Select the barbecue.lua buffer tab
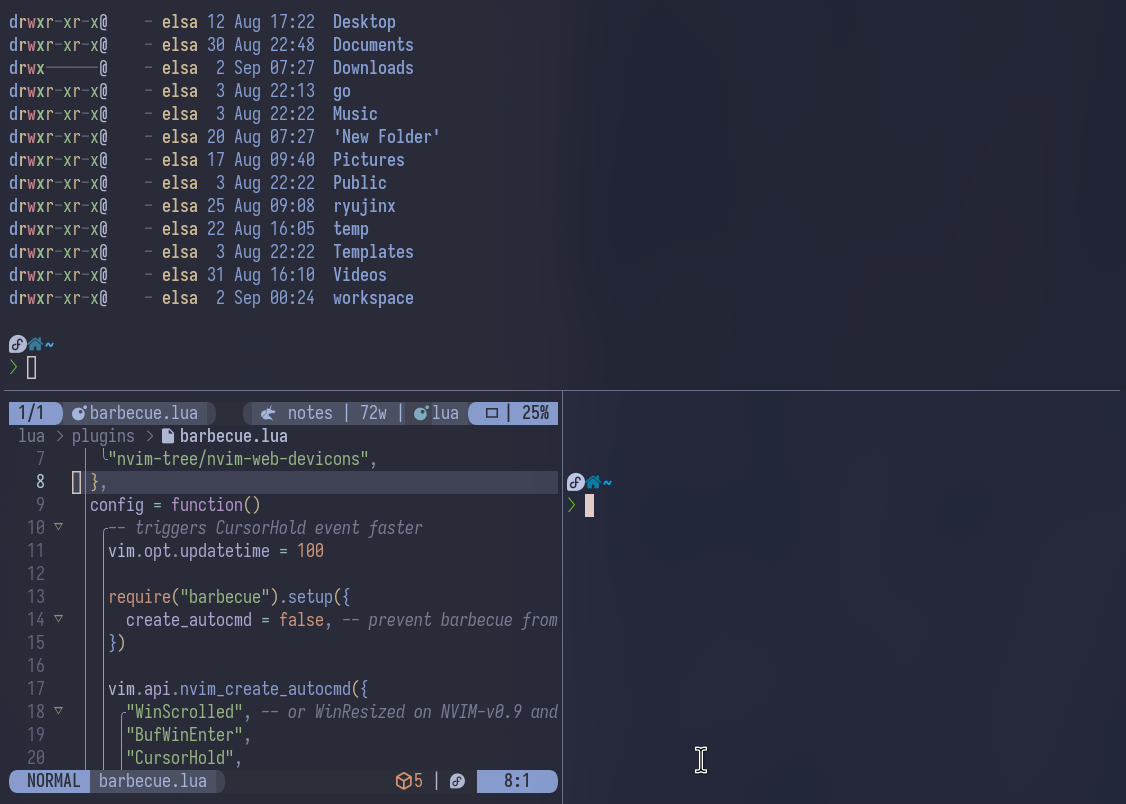 point(139,413)
